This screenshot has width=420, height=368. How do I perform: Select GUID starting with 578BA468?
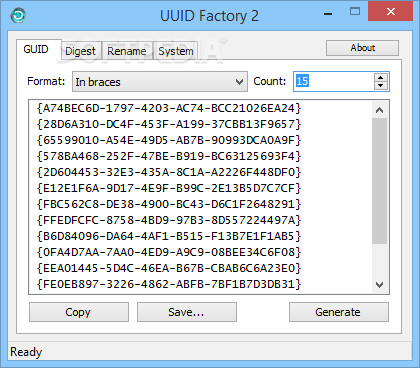169,156
